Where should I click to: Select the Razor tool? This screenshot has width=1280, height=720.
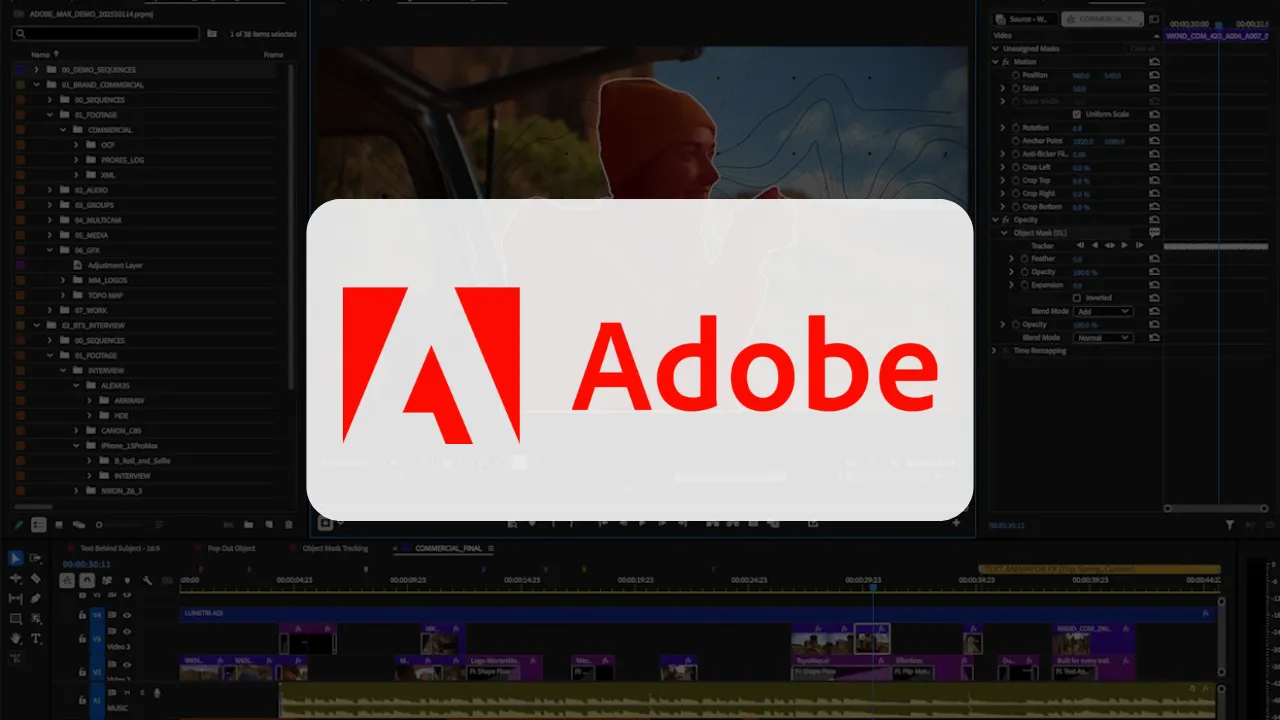36,578
